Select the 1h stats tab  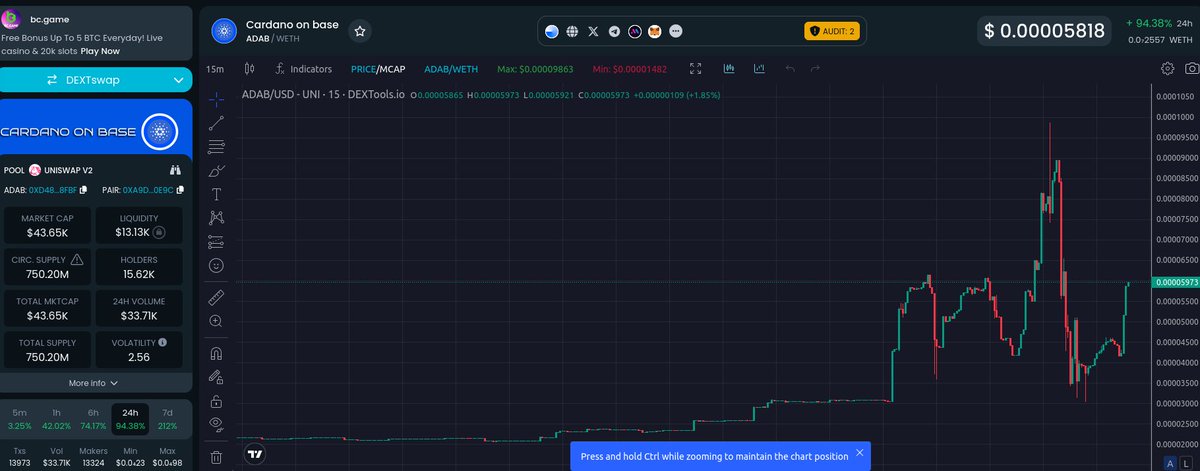tap(56, 418)
